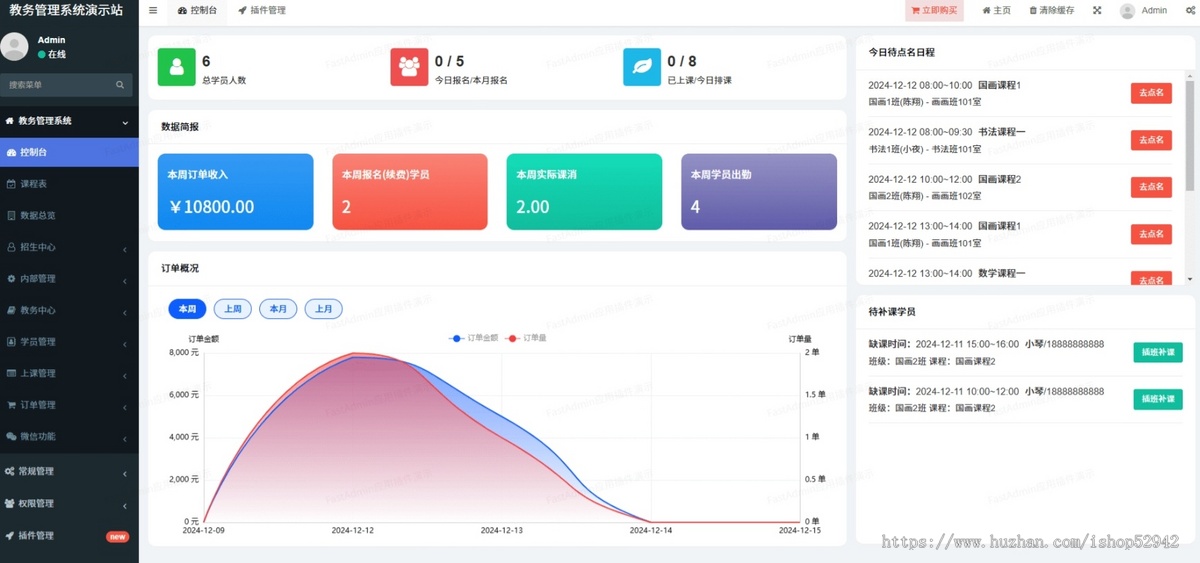Viewport: 1200px width, 563px height.
Task: Click 插班补课 for absence 2024-12-11 10:00~12:00
Action: [x=1158, y=399]
